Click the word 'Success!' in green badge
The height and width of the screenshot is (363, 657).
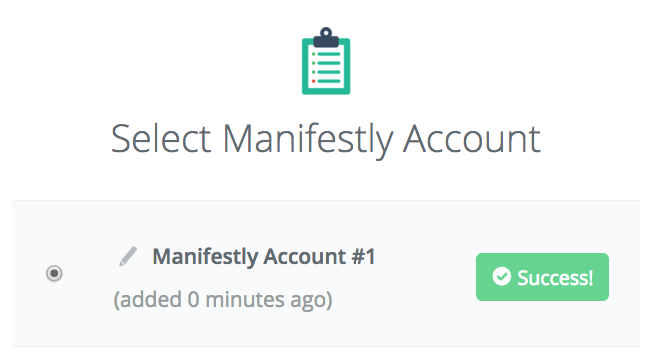click(x=555, y=277)
